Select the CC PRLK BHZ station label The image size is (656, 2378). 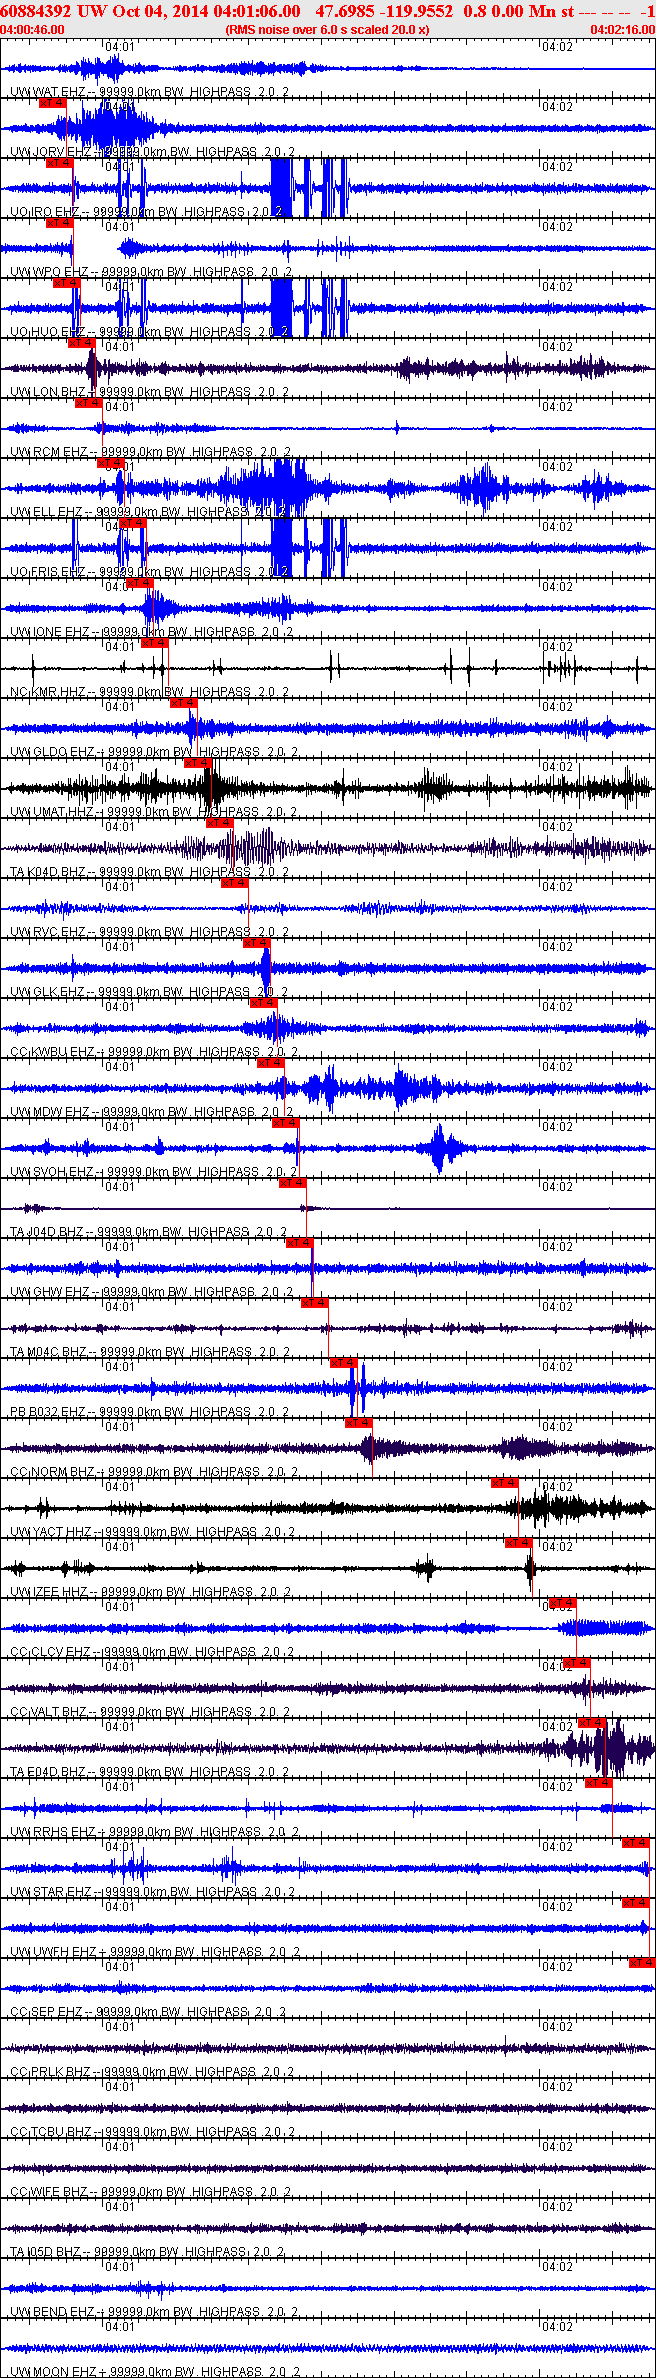coord(152,2071)
